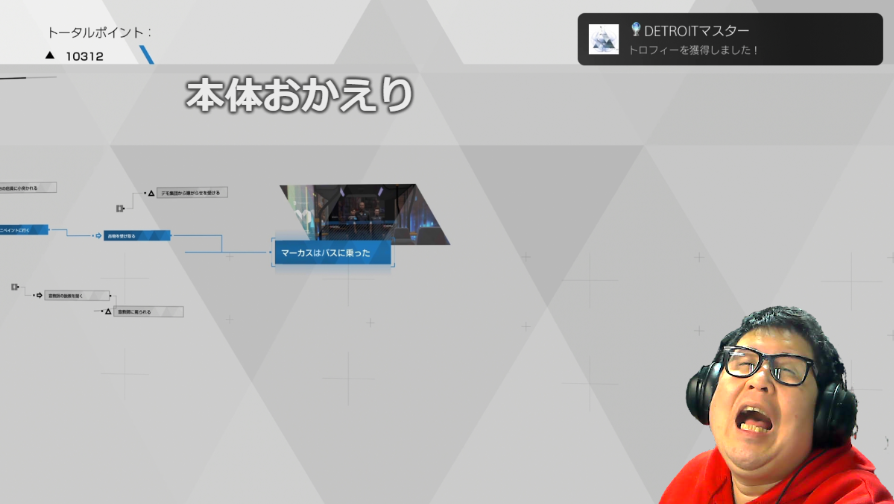Click the arrow icon before 説教を聞く node
Image resolution: width=894 pixels, height=504 pixels.
pos(39,295)
